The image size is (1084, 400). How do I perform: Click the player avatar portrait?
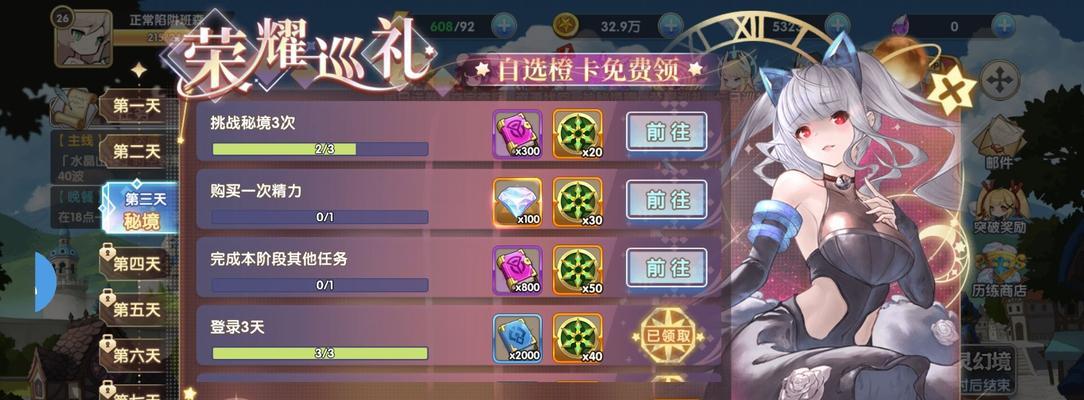click(83, 38)
